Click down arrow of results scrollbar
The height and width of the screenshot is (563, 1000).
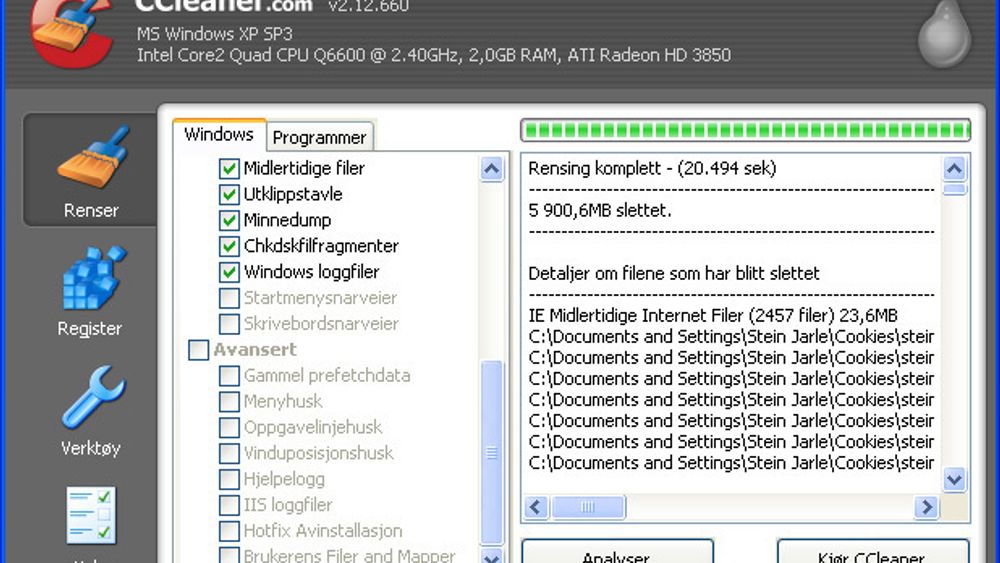[x=955, y=479]
